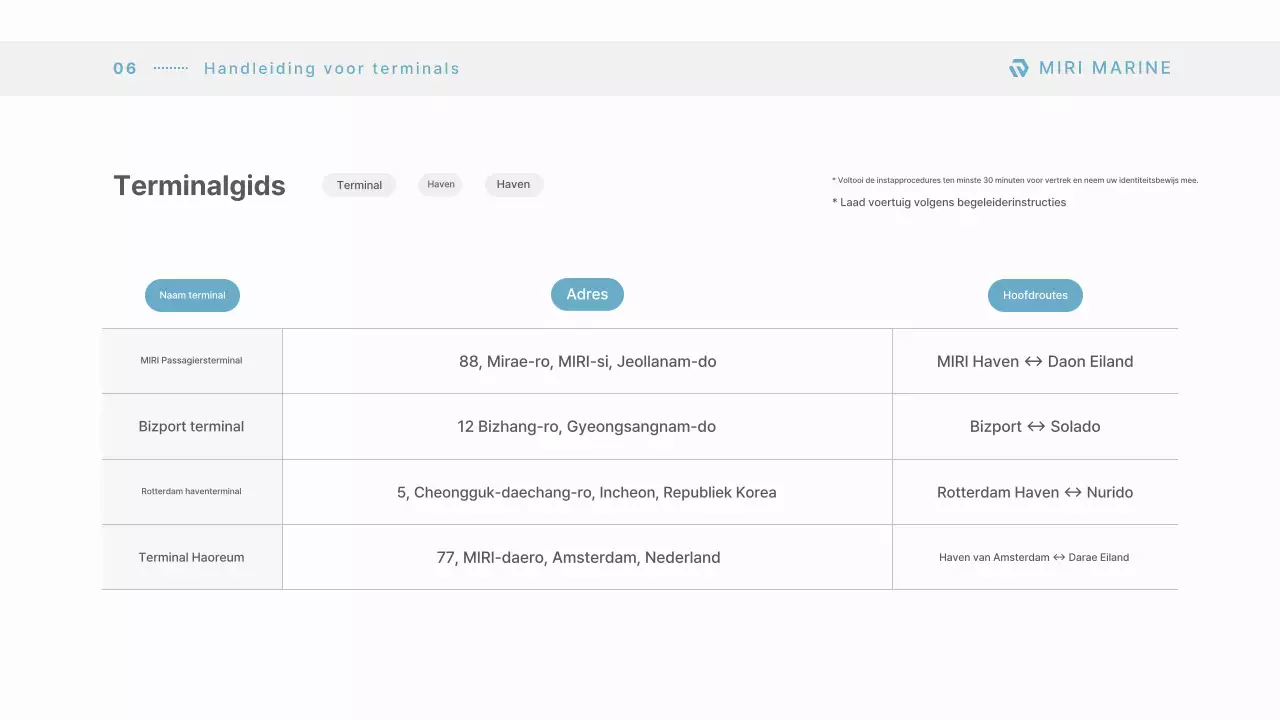
Task: Toggle the Terminal tag chip
Action: [x=359, y=185]
